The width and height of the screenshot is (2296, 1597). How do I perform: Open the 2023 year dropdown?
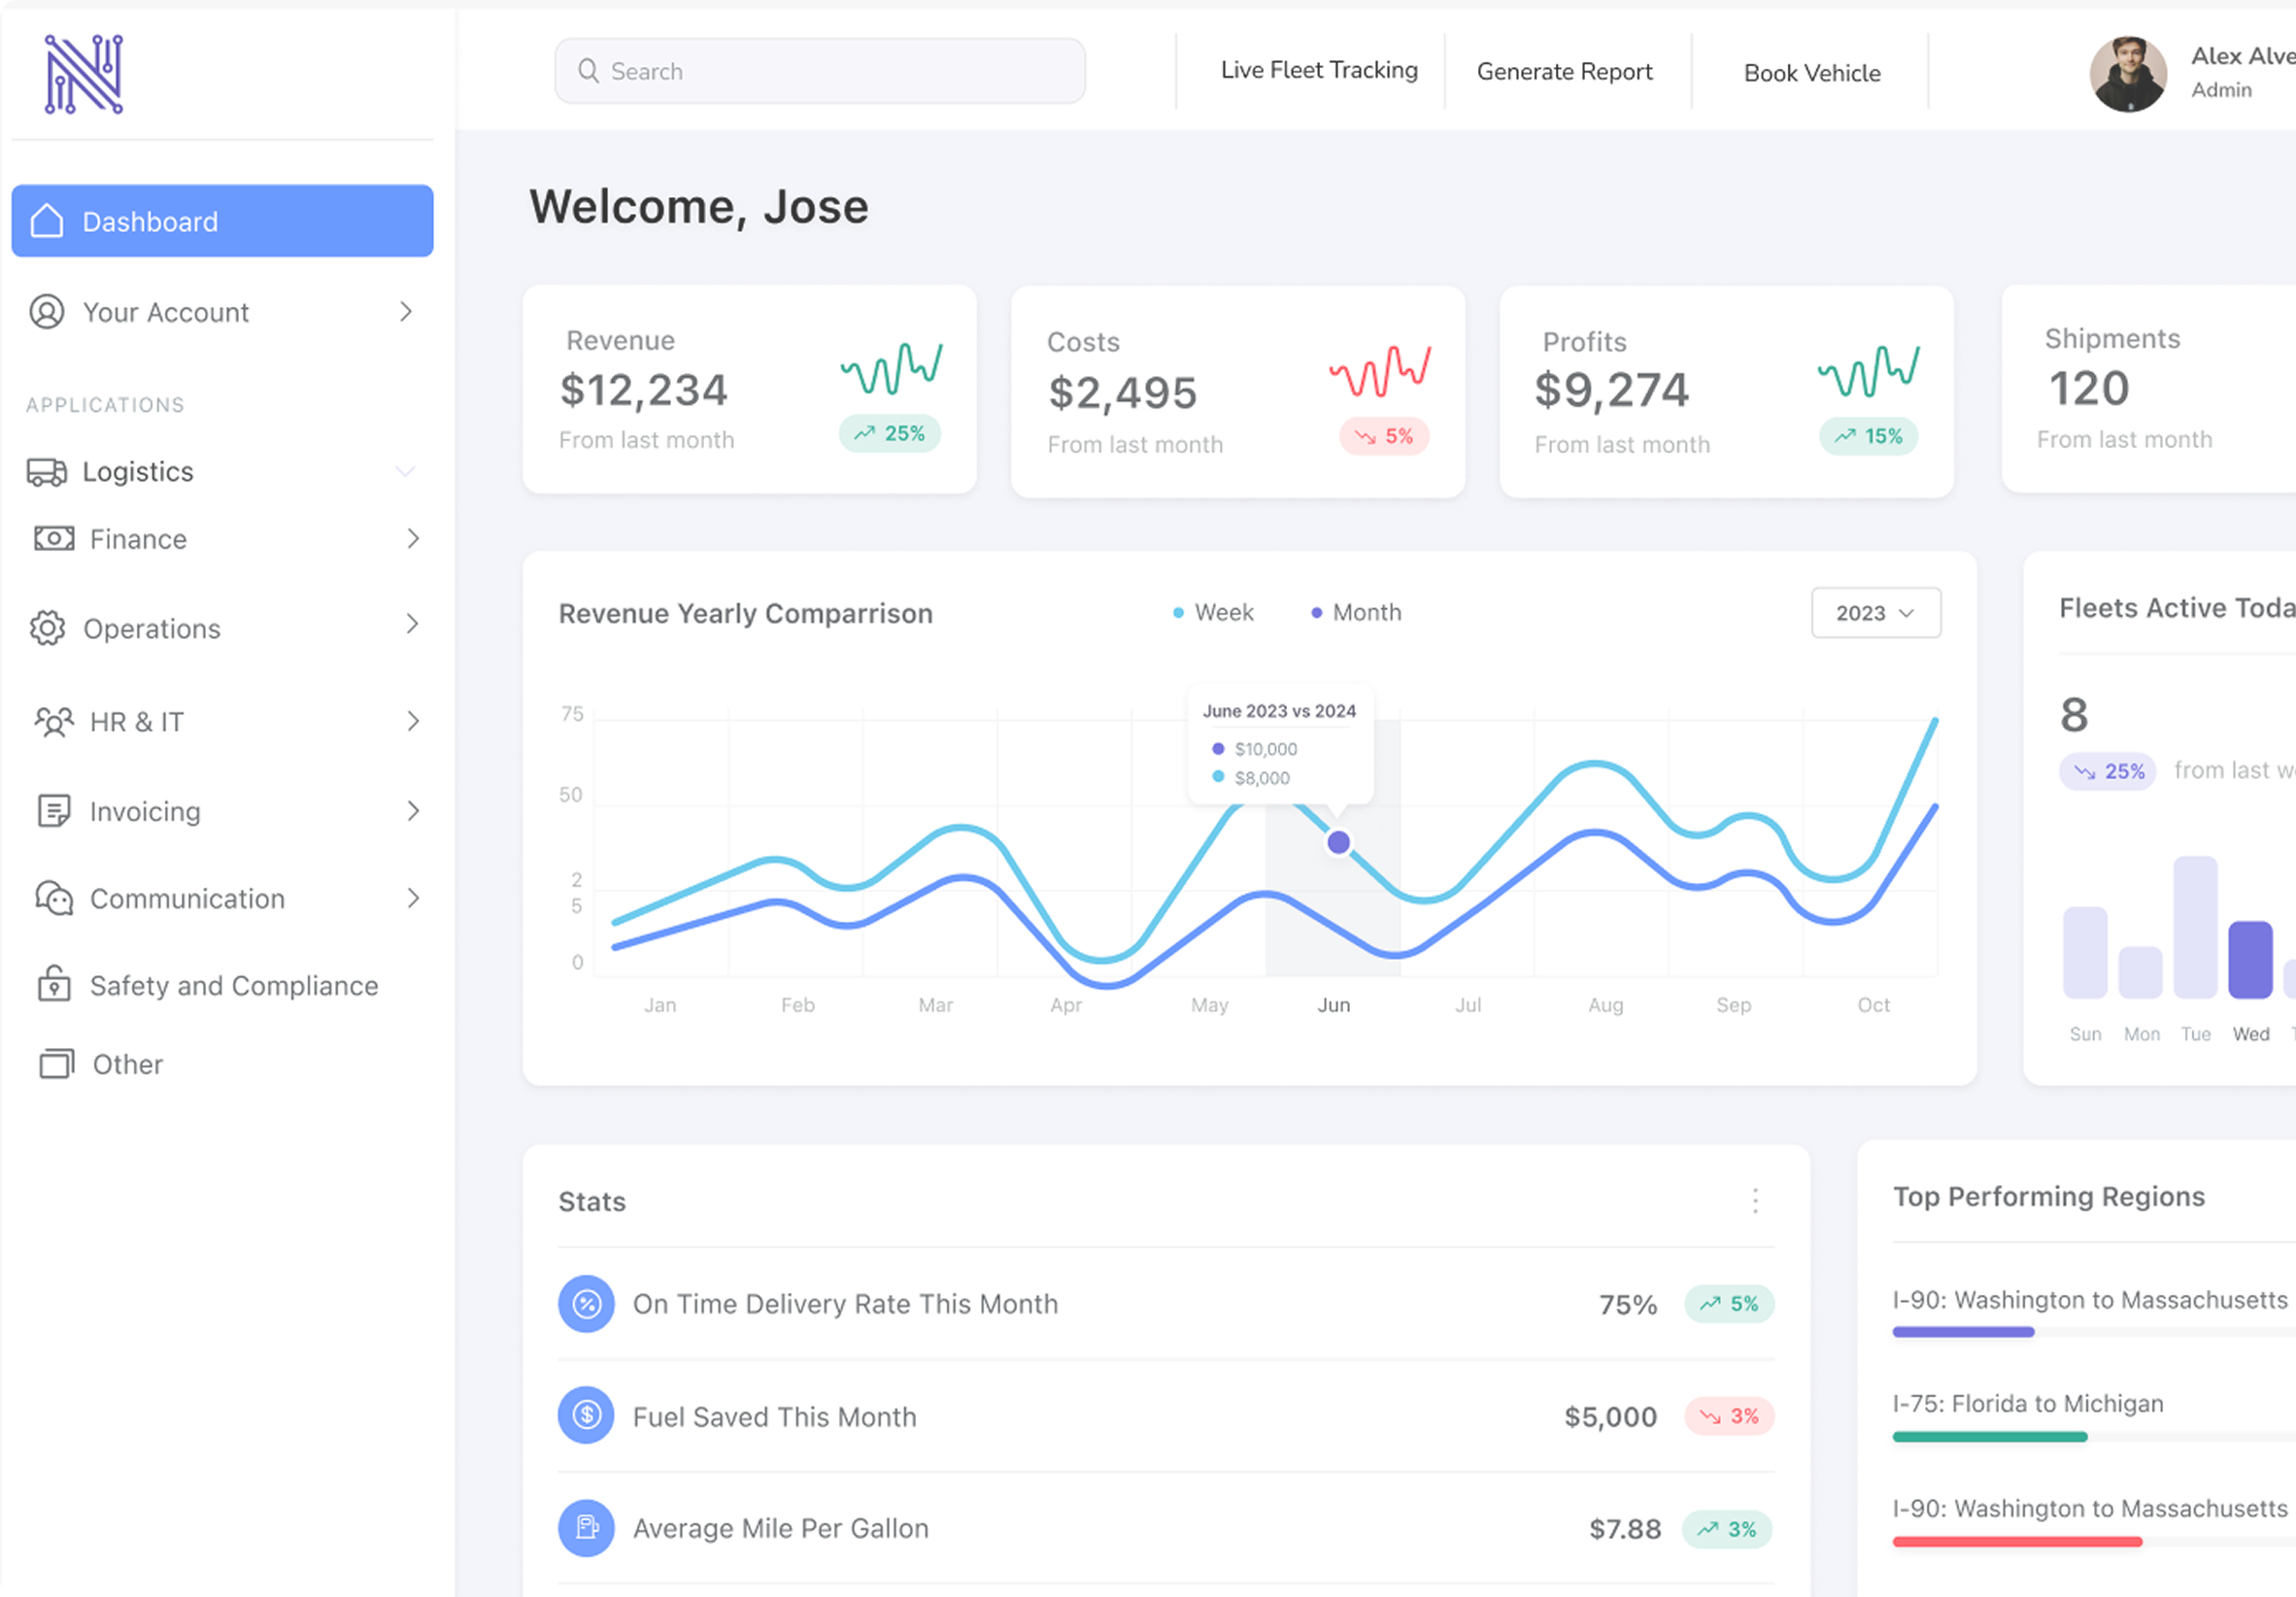pos(1875,612)
